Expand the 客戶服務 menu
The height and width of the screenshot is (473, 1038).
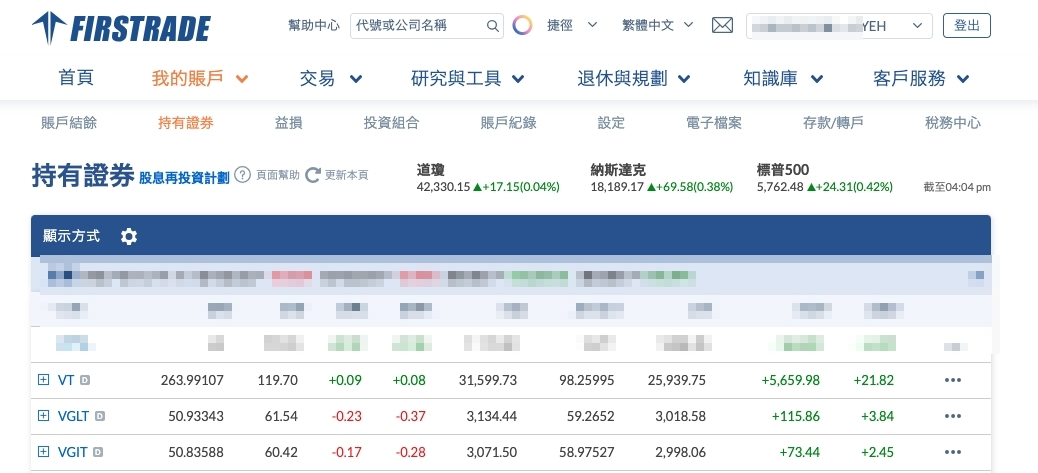click(x=921, y=79)
